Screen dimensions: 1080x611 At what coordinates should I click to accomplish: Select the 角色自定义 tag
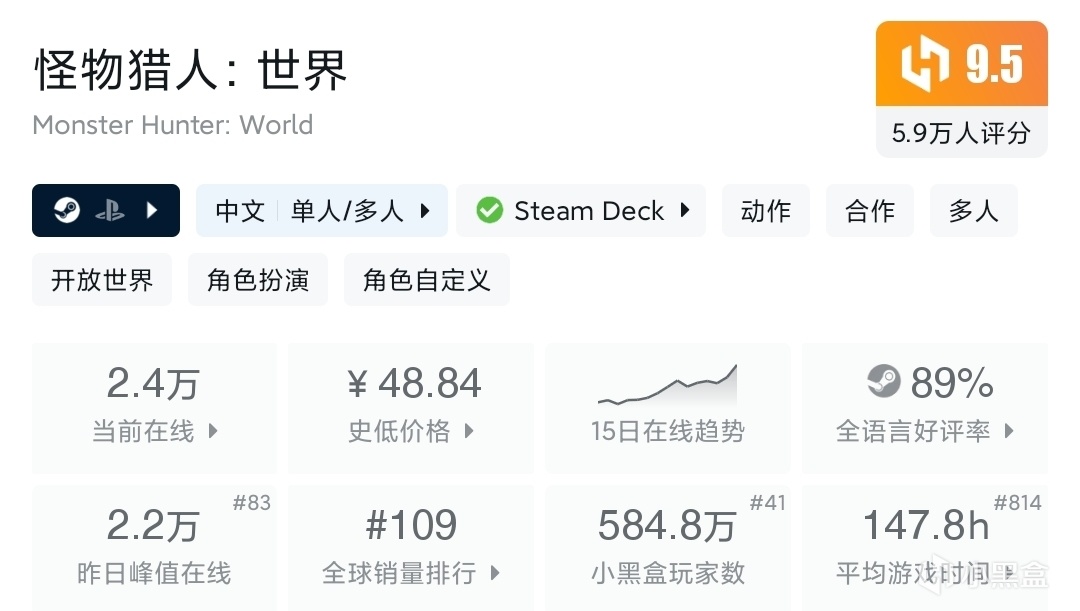point(427,280)
